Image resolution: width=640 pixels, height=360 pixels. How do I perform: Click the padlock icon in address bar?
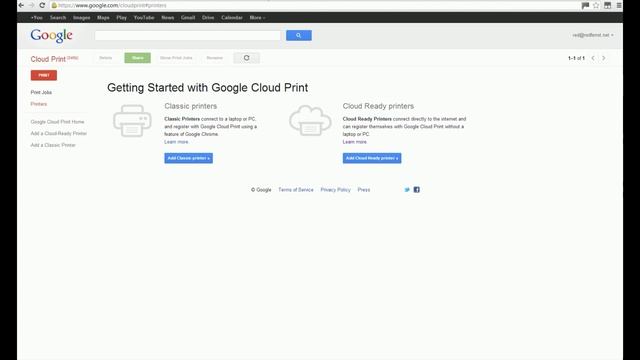[x=54, y=5]
